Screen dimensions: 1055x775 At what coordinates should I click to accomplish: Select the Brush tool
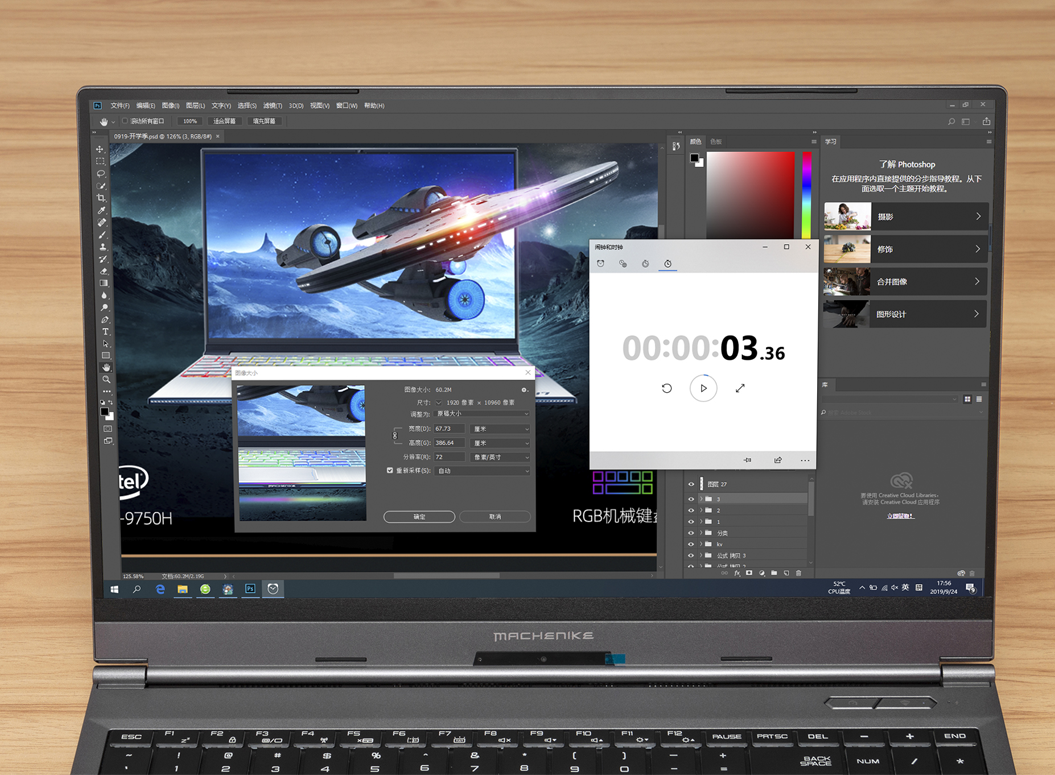click(102, 235)
